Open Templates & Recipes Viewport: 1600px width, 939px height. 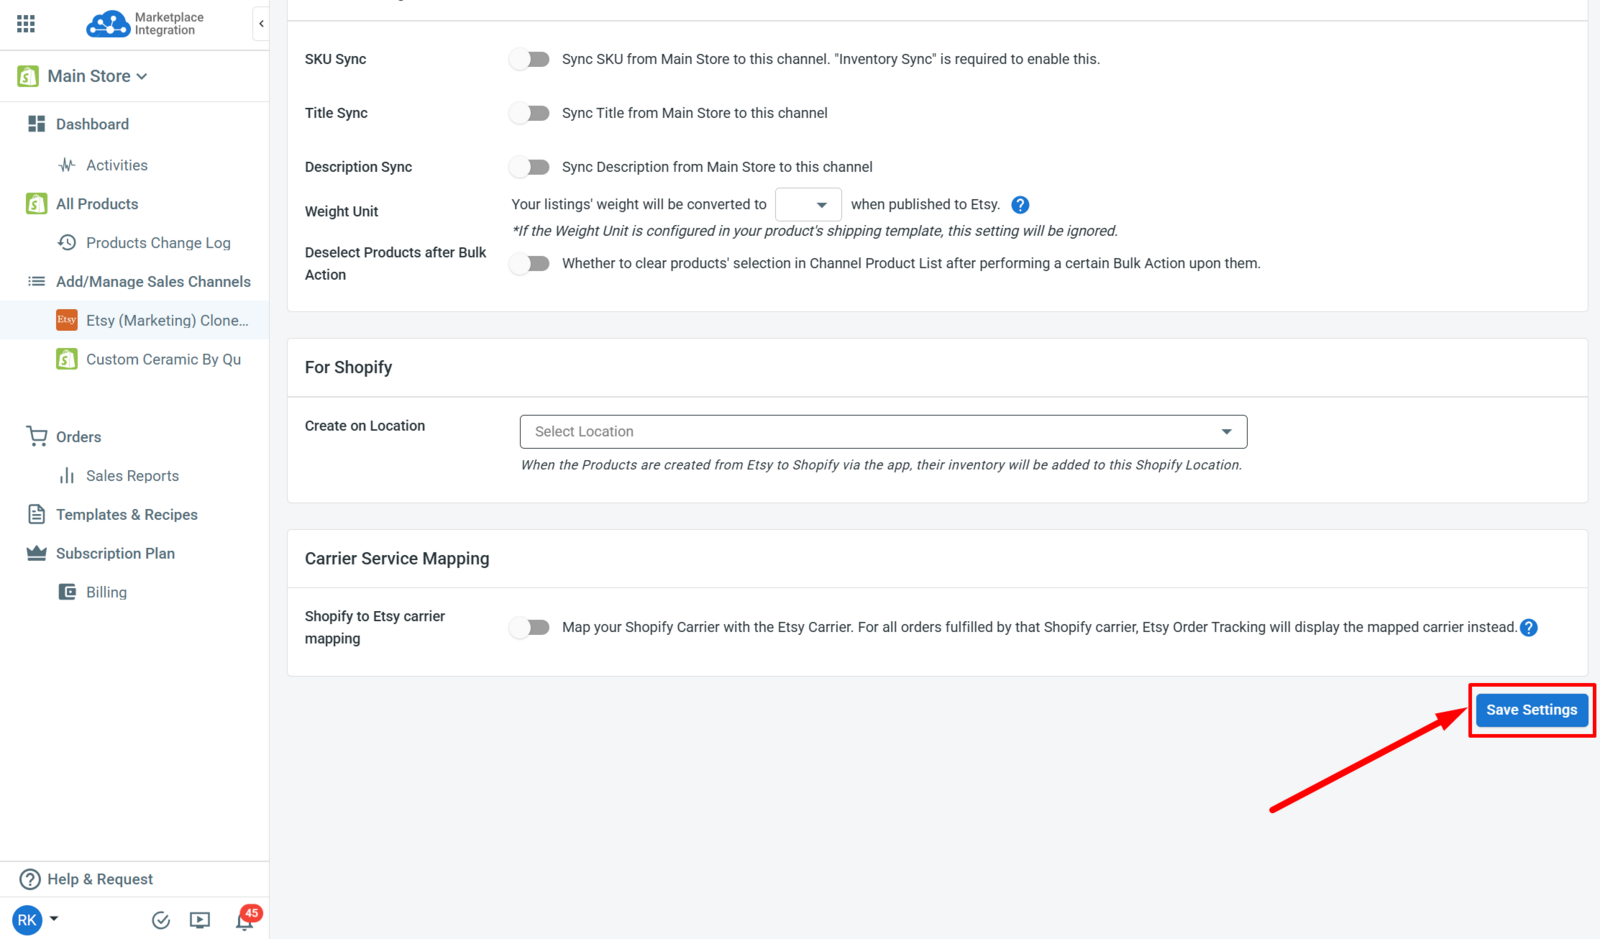127,515
